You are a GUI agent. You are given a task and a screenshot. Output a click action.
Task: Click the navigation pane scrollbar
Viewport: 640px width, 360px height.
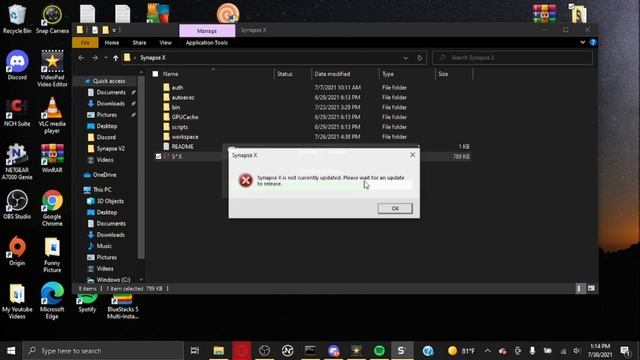(141, 167)
